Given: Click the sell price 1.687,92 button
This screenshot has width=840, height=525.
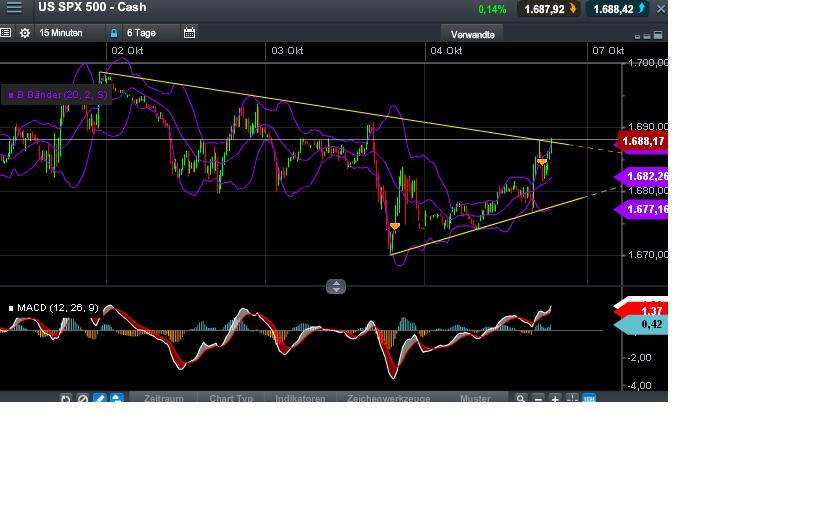Looking at the screenshot, I should [549, 9].
